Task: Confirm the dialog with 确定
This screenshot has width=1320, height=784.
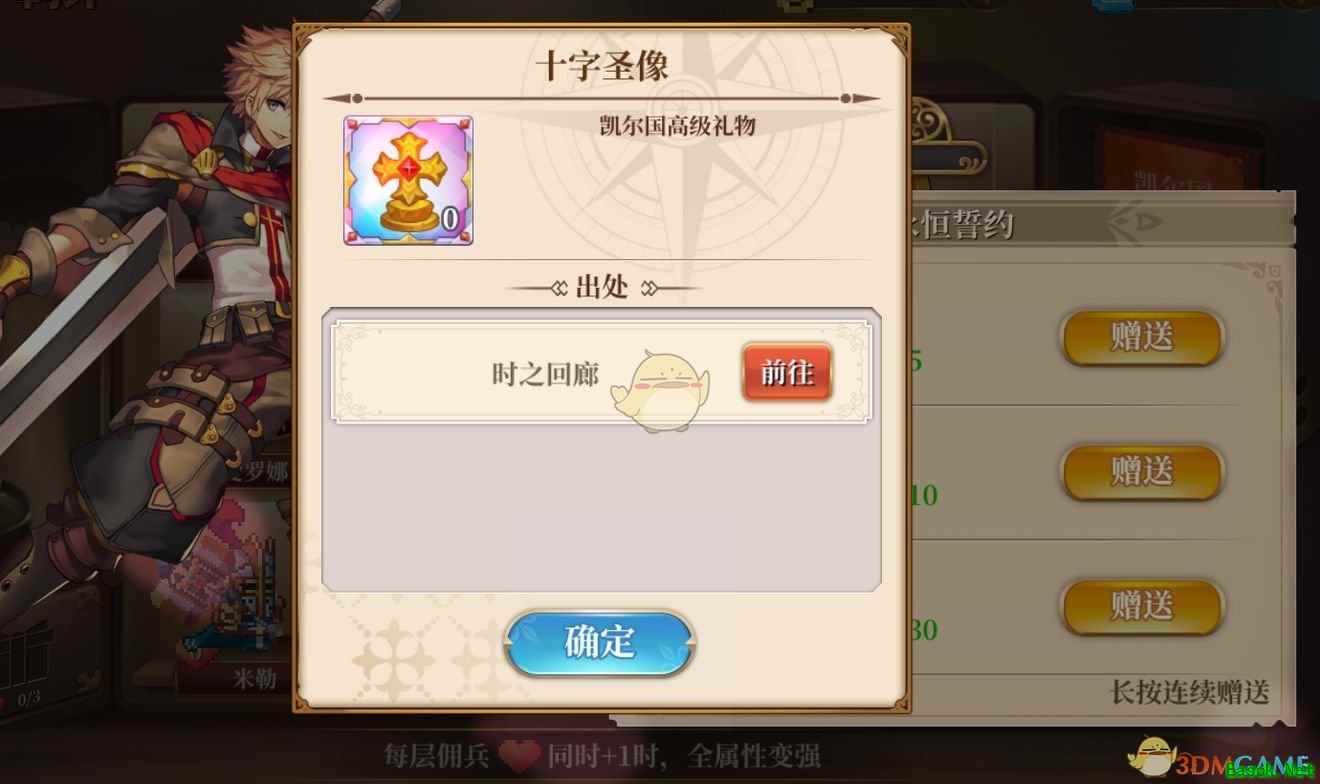Action: click(600, 643)
